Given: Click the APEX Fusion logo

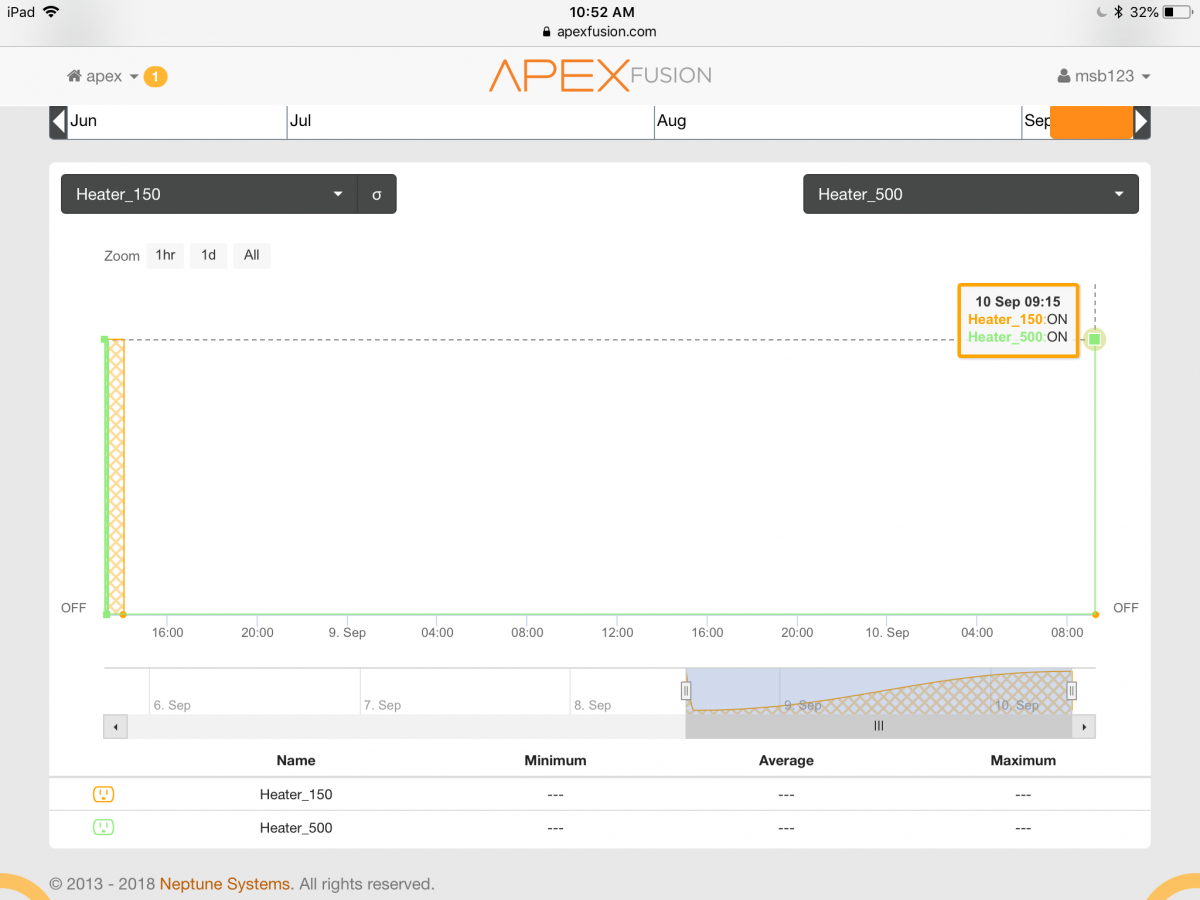Looking at the screenshot, I should coord(600,76).
